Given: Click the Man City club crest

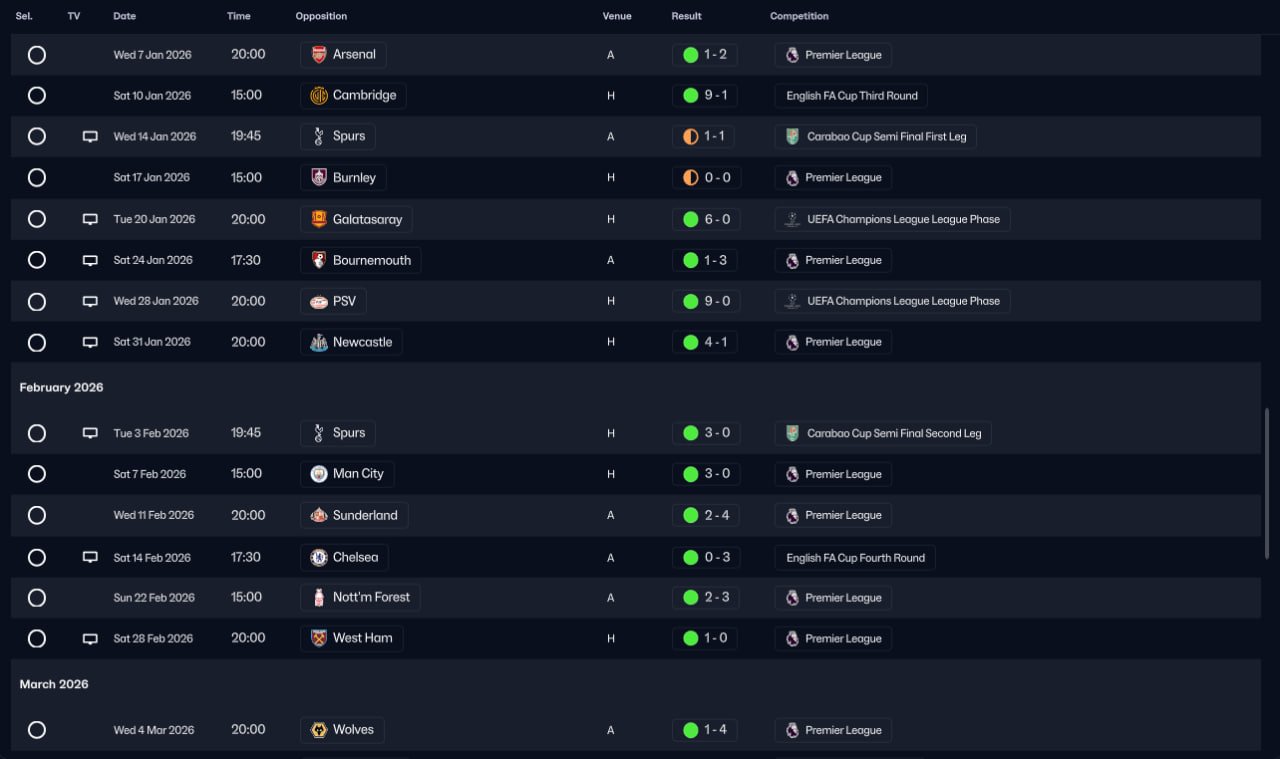Looking at the screenshot, I should (x=318, y=474).
